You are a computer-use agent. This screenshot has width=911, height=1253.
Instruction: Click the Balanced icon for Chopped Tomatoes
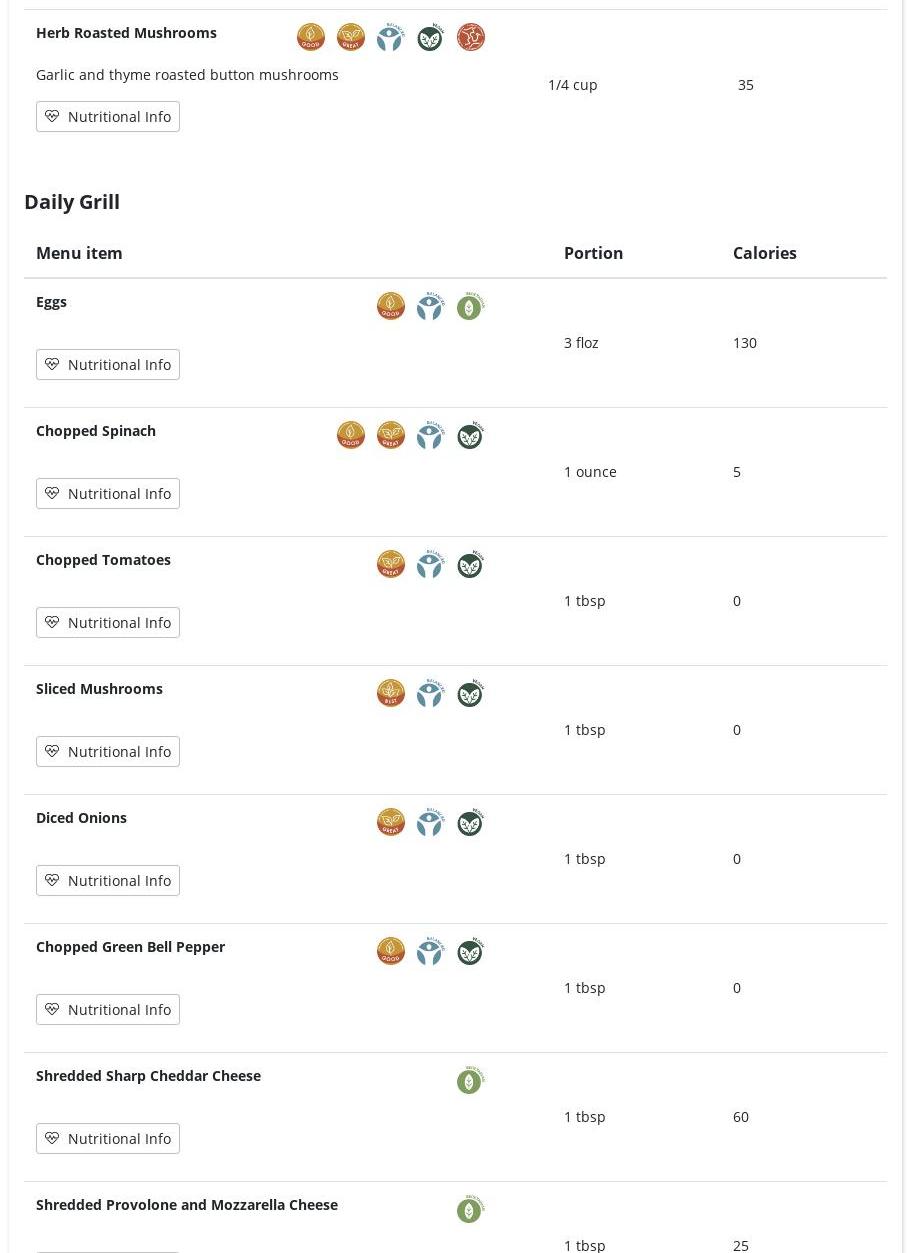tap(430, 564)
